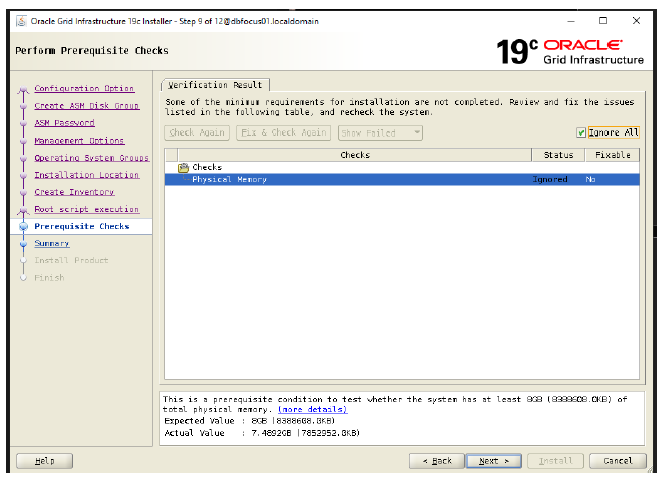
Task: Click the Install Product step label
Action: 71,260
